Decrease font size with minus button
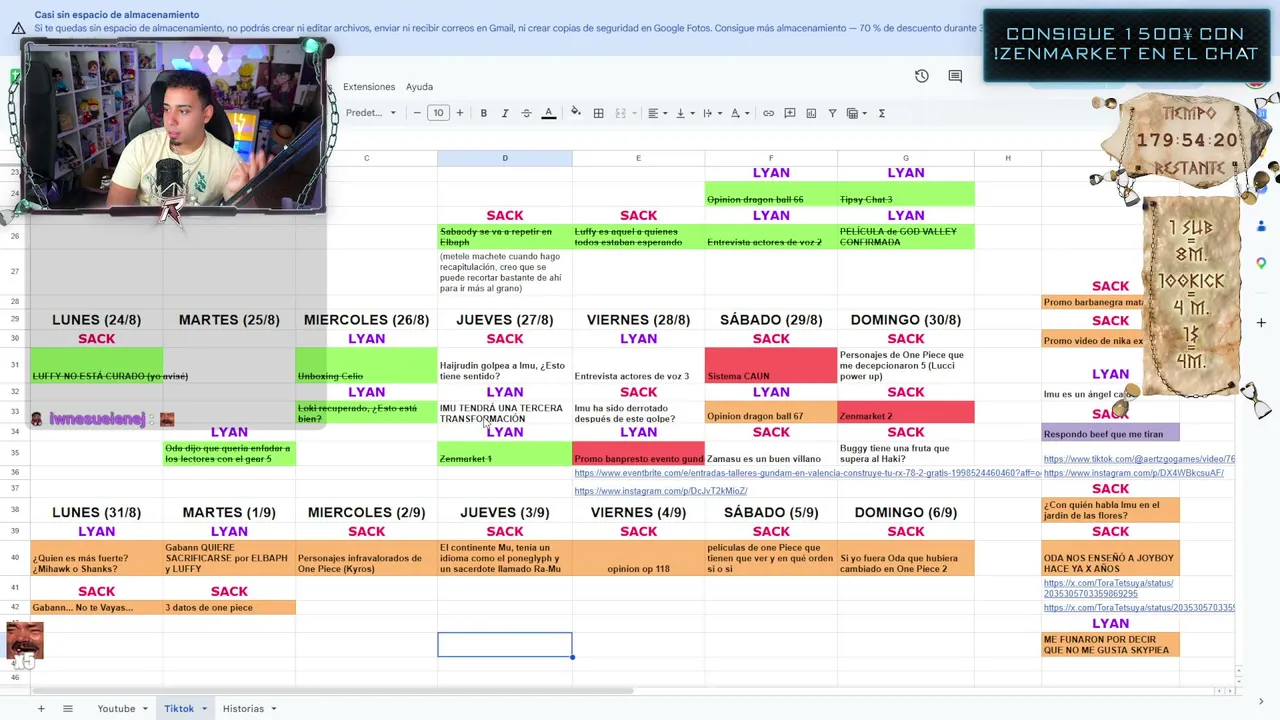Screen dimensions: 1280x720 pos(417,113)
